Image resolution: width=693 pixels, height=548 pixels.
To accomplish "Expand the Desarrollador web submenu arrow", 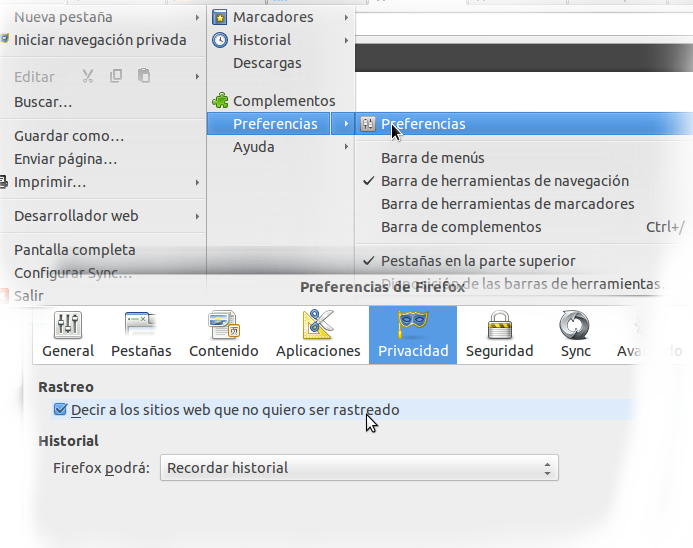I will 197,217.
